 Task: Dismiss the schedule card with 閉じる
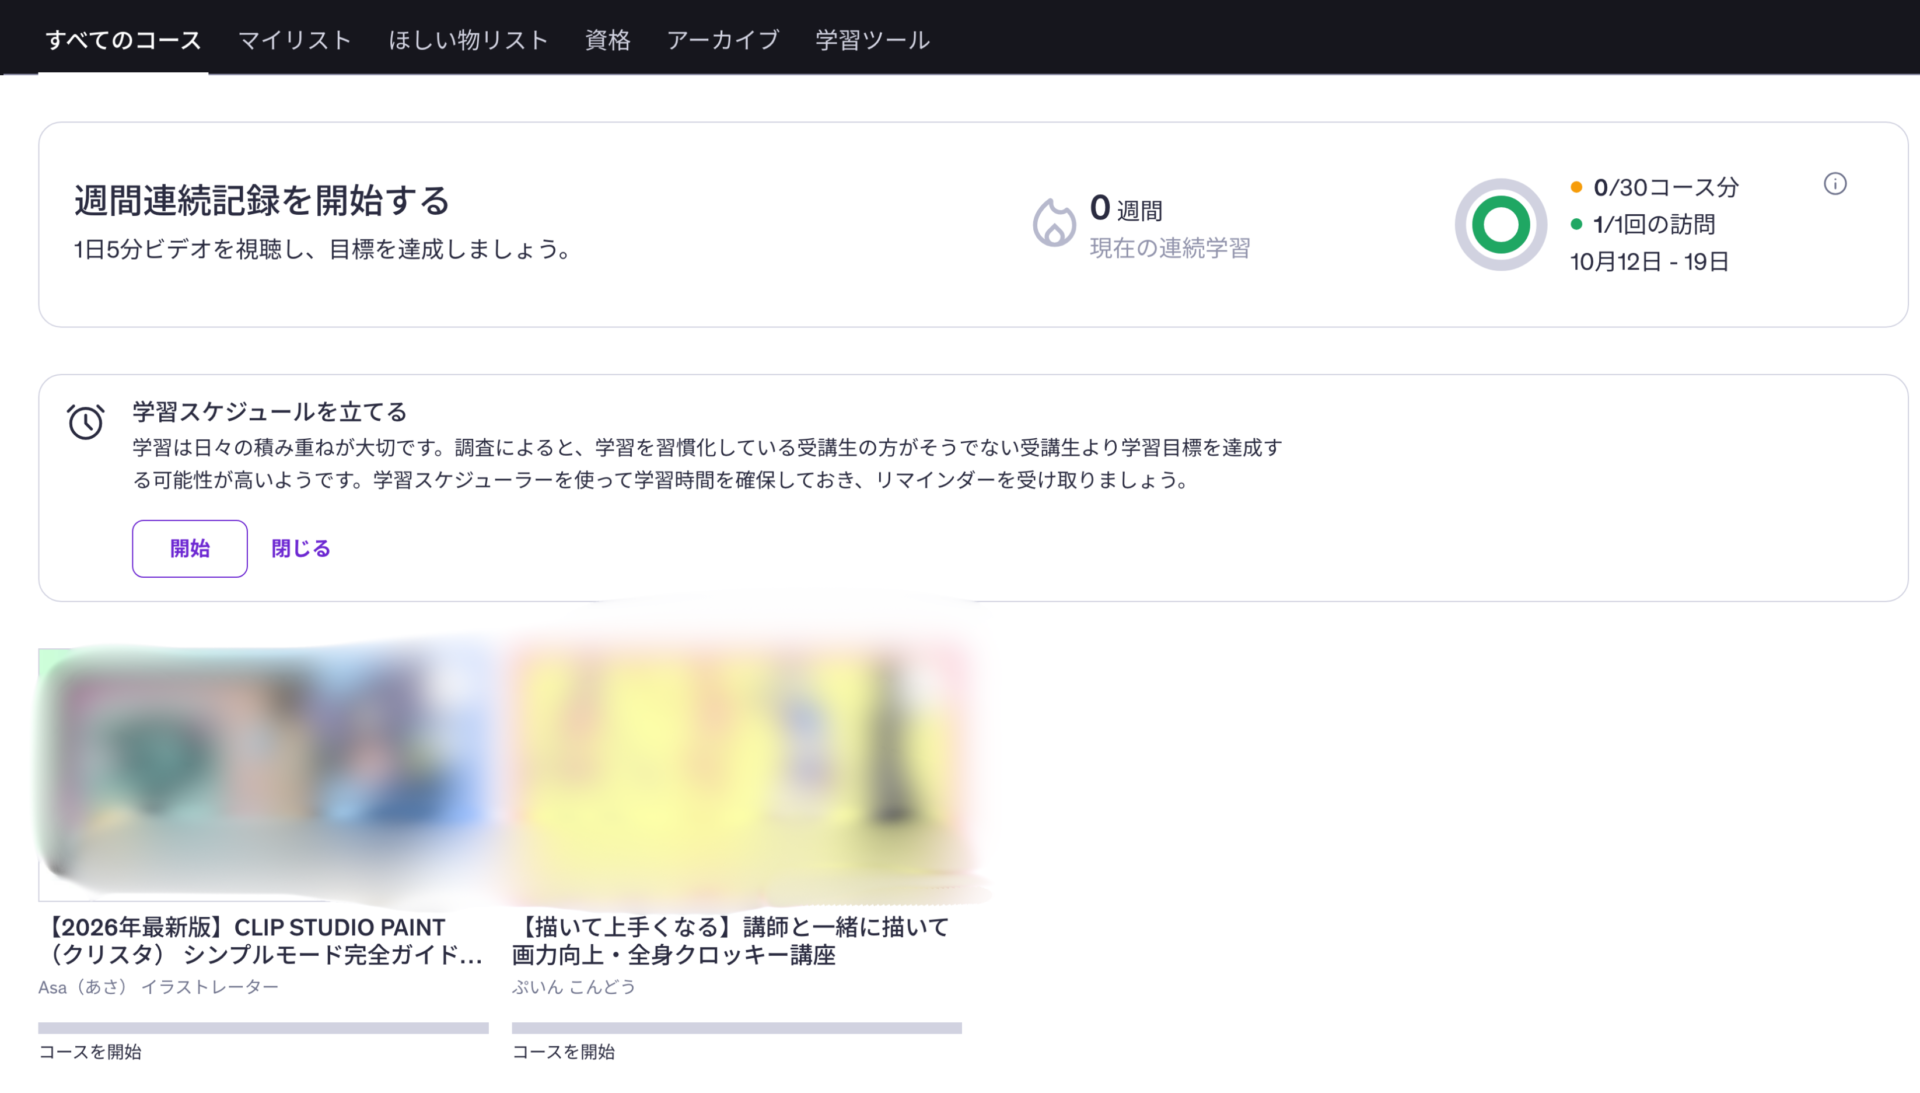(301, 548)
